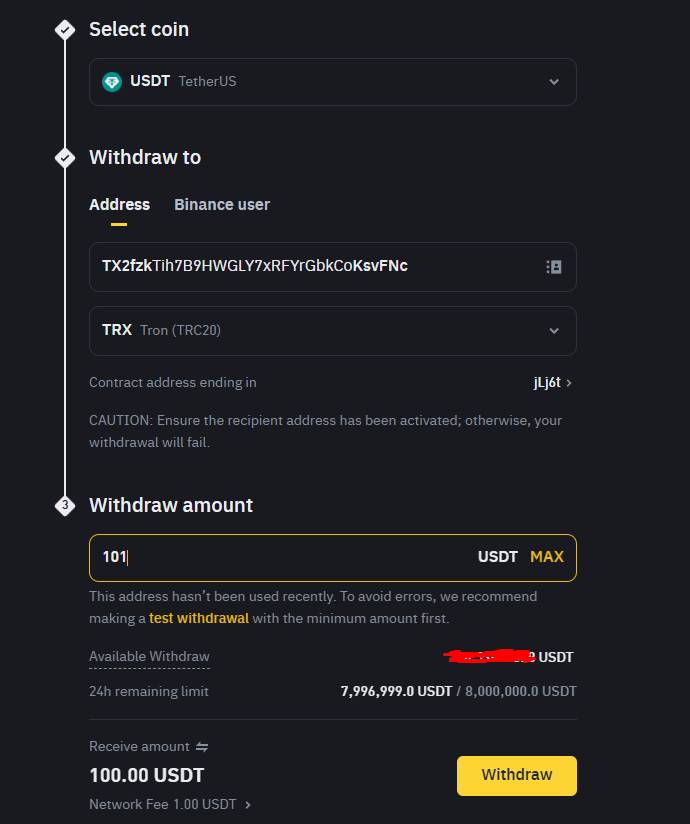Expand the TRX network dropdown chevron
690x824 pixels.
click(x=554, y=331)
